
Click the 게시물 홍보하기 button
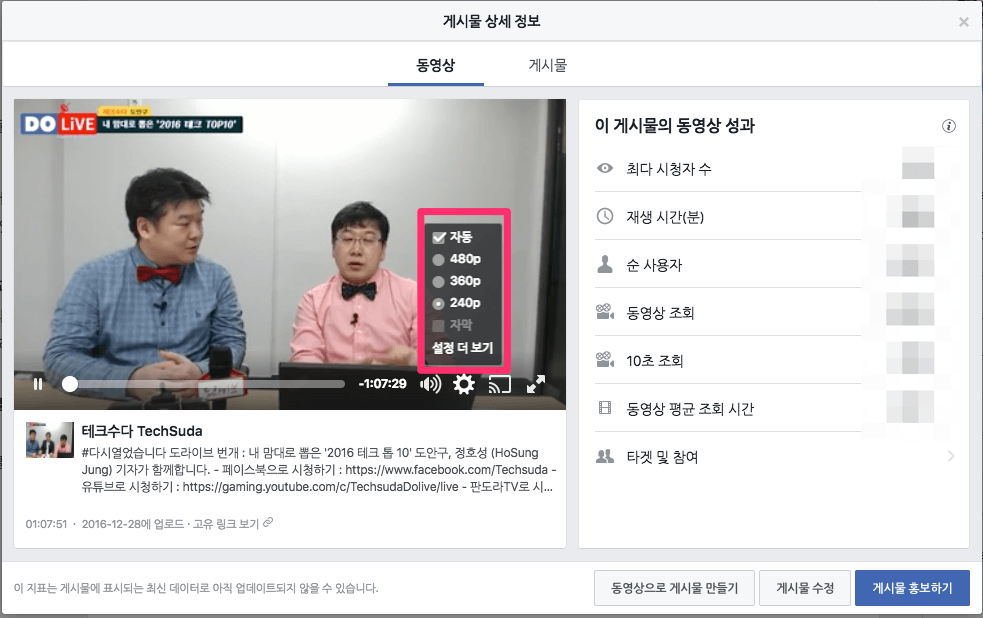click(x=912, y=588)
